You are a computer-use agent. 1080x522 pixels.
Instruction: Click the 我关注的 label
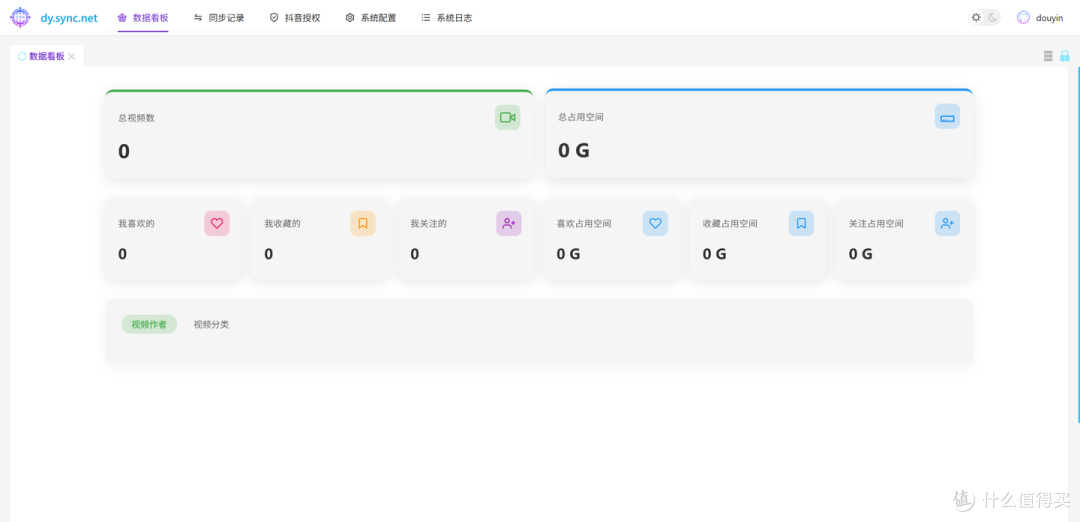click(x=428, y=224)
